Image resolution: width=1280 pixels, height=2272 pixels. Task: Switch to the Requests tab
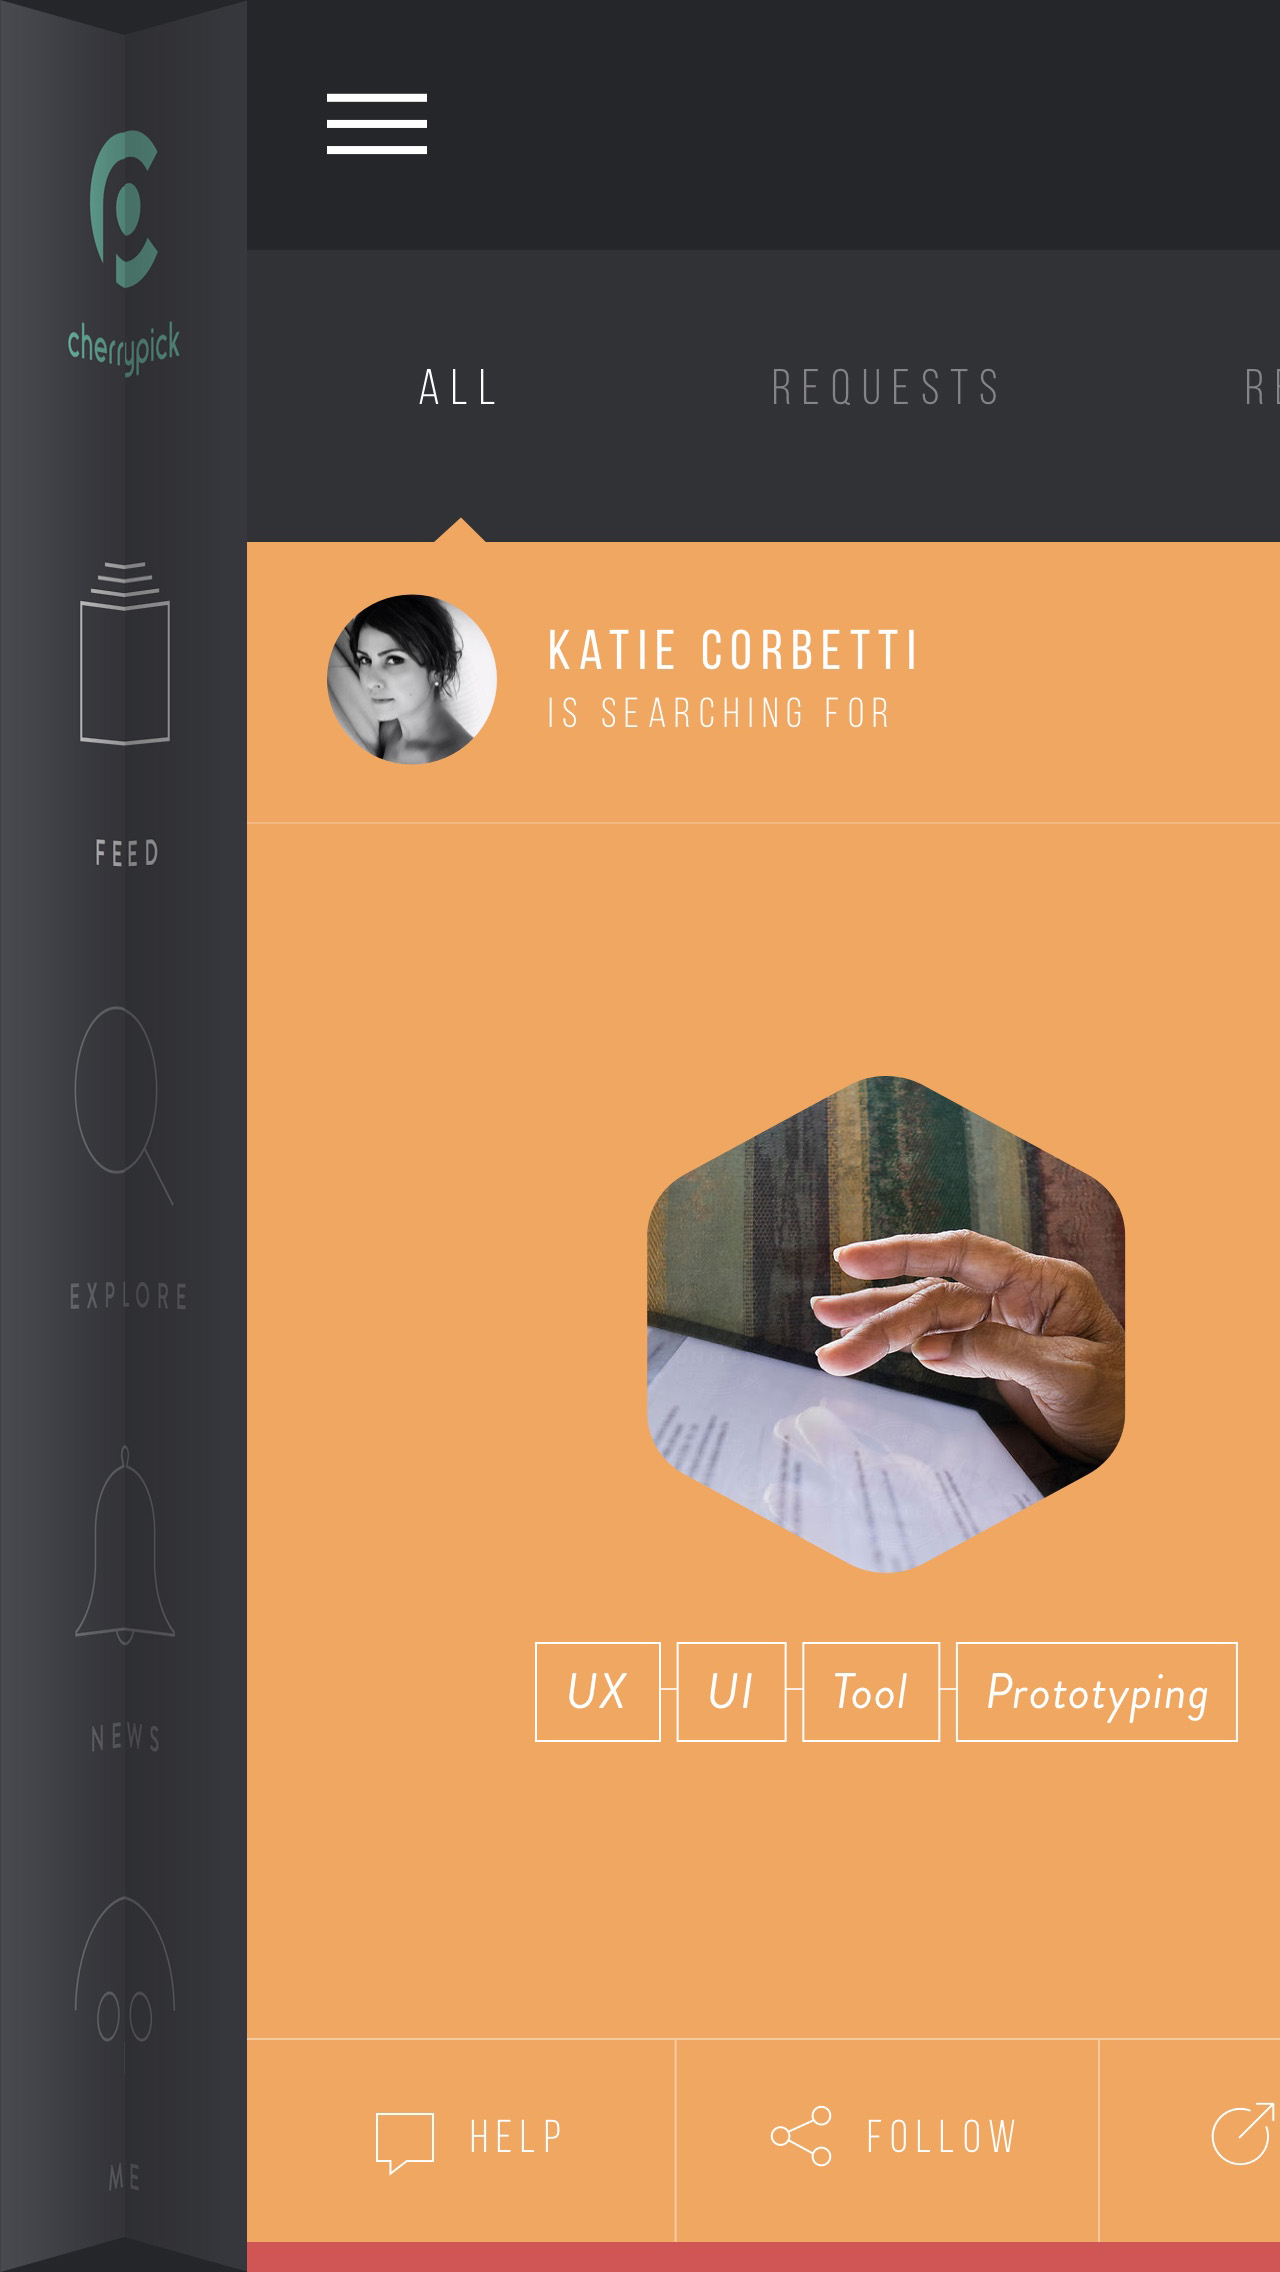[886, 388]
